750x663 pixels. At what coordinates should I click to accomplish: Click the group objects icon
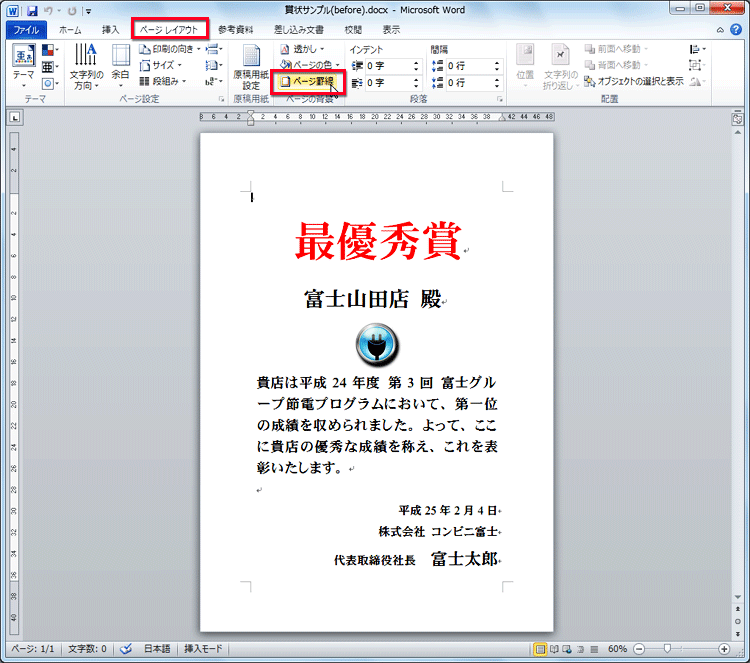coord(697,65)
